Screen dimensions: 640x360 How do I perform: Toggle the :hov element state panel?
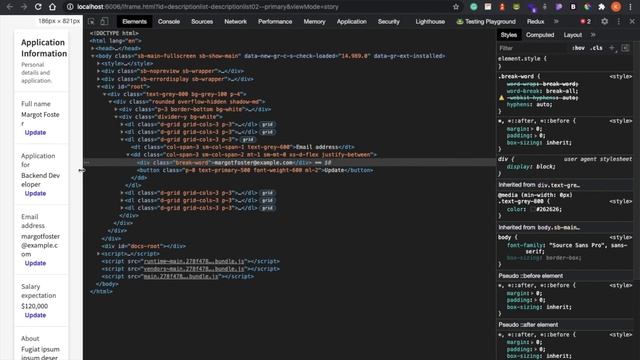(x=578, y=48)
